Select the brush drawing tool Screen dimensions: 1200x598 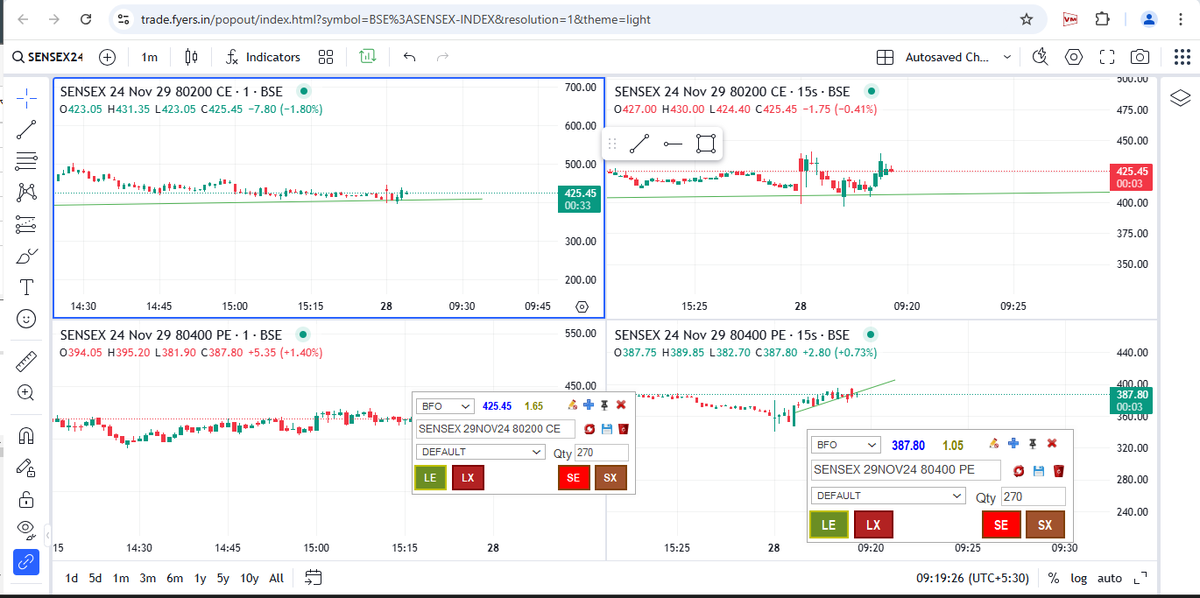point(27,255)
